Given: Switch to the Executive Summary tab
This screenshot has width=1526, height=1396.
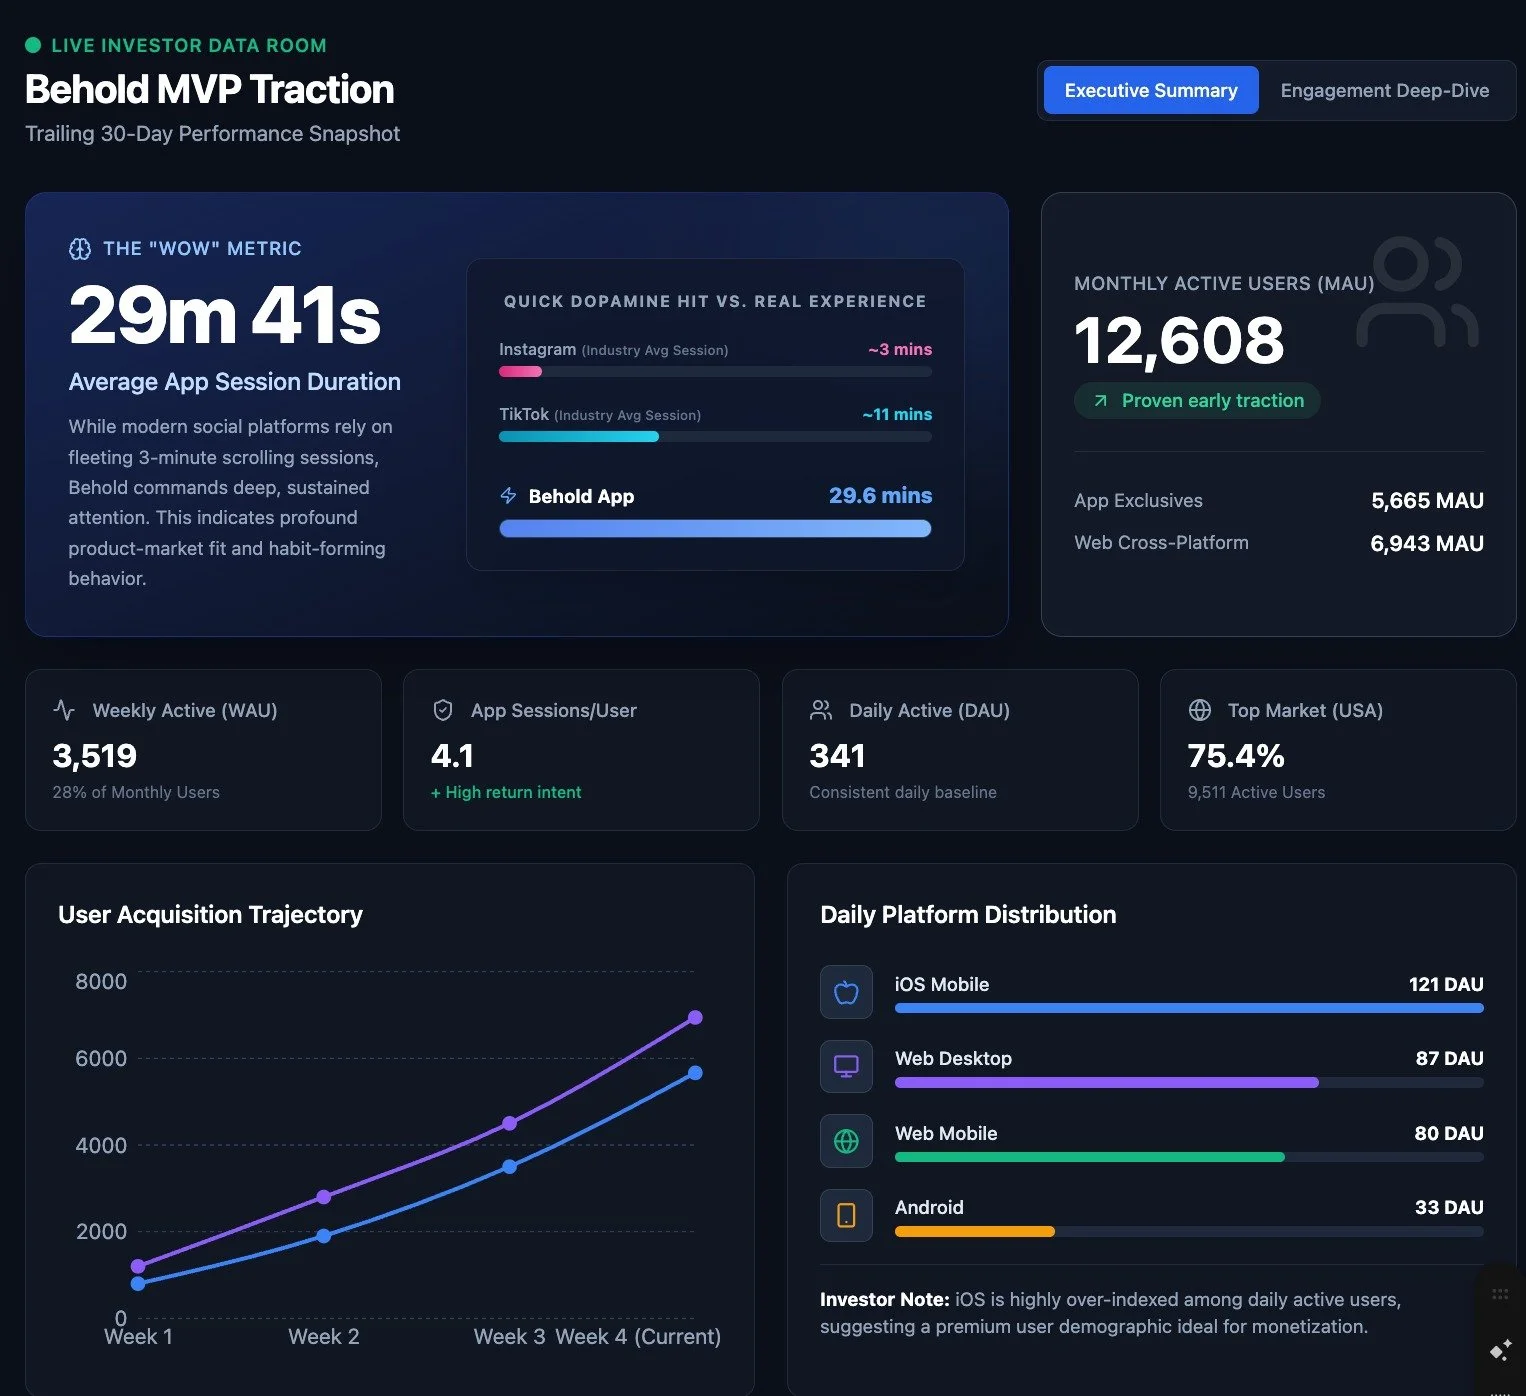Looking at the screenshot, I should (1151, 90).
